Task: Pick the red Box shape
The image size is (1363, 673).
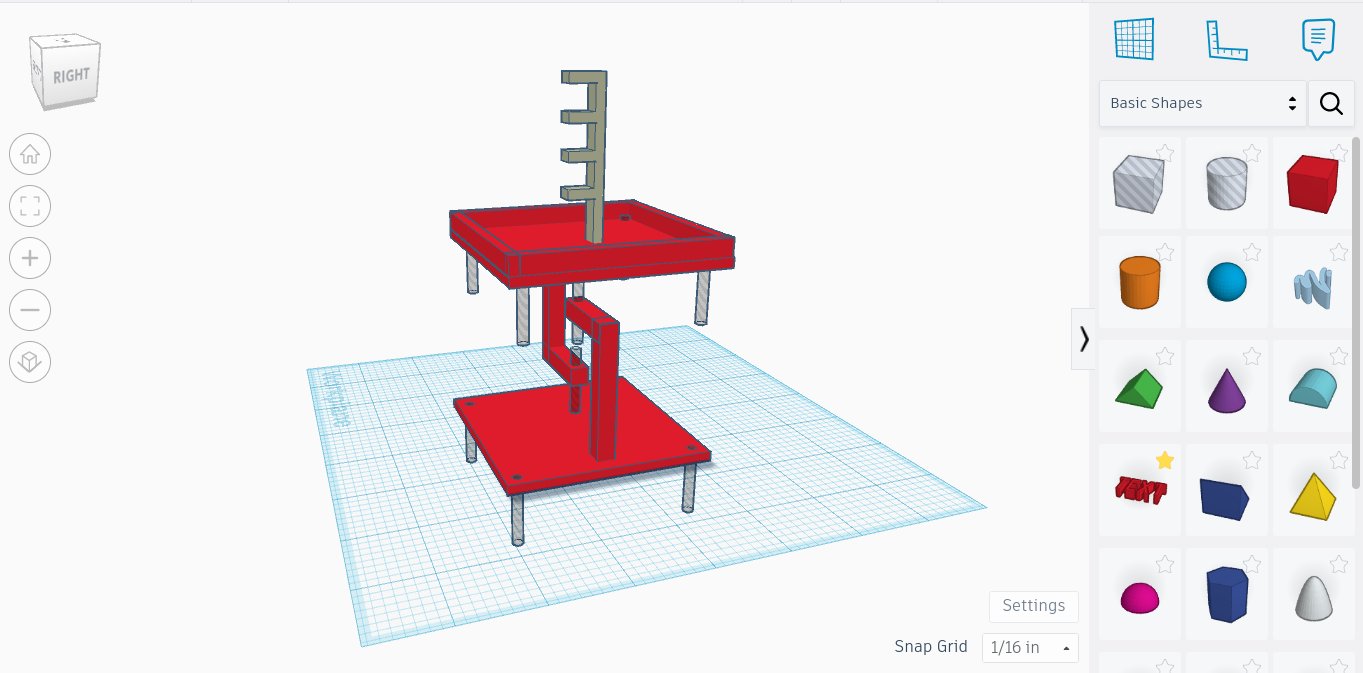Action: click(x=1312, y=183)
